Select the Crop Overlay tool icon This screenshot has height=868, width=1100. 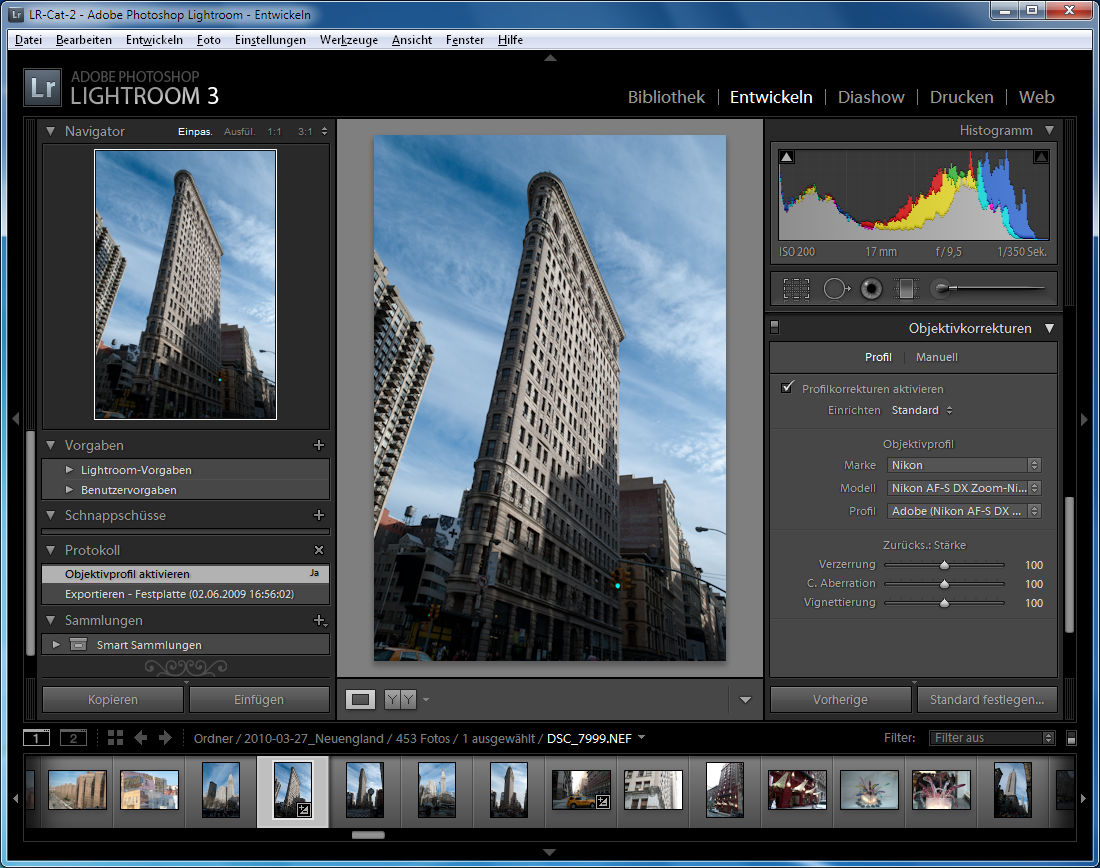[796, 289]
